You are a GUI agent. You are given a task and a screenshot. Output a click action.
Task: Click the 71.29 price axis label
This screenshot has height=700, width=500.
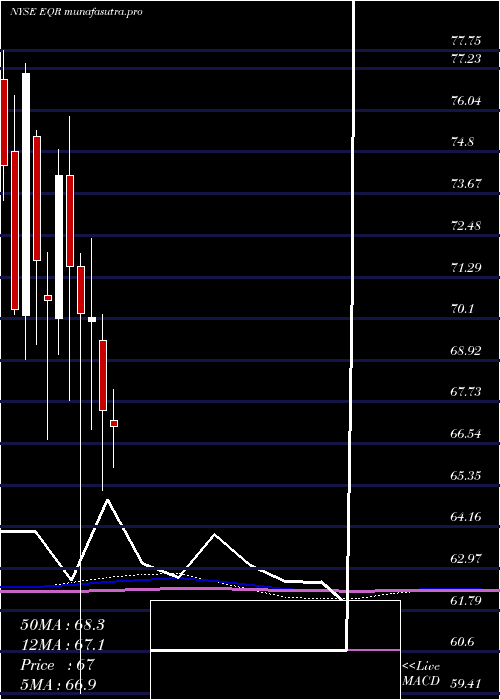point(466,267)
